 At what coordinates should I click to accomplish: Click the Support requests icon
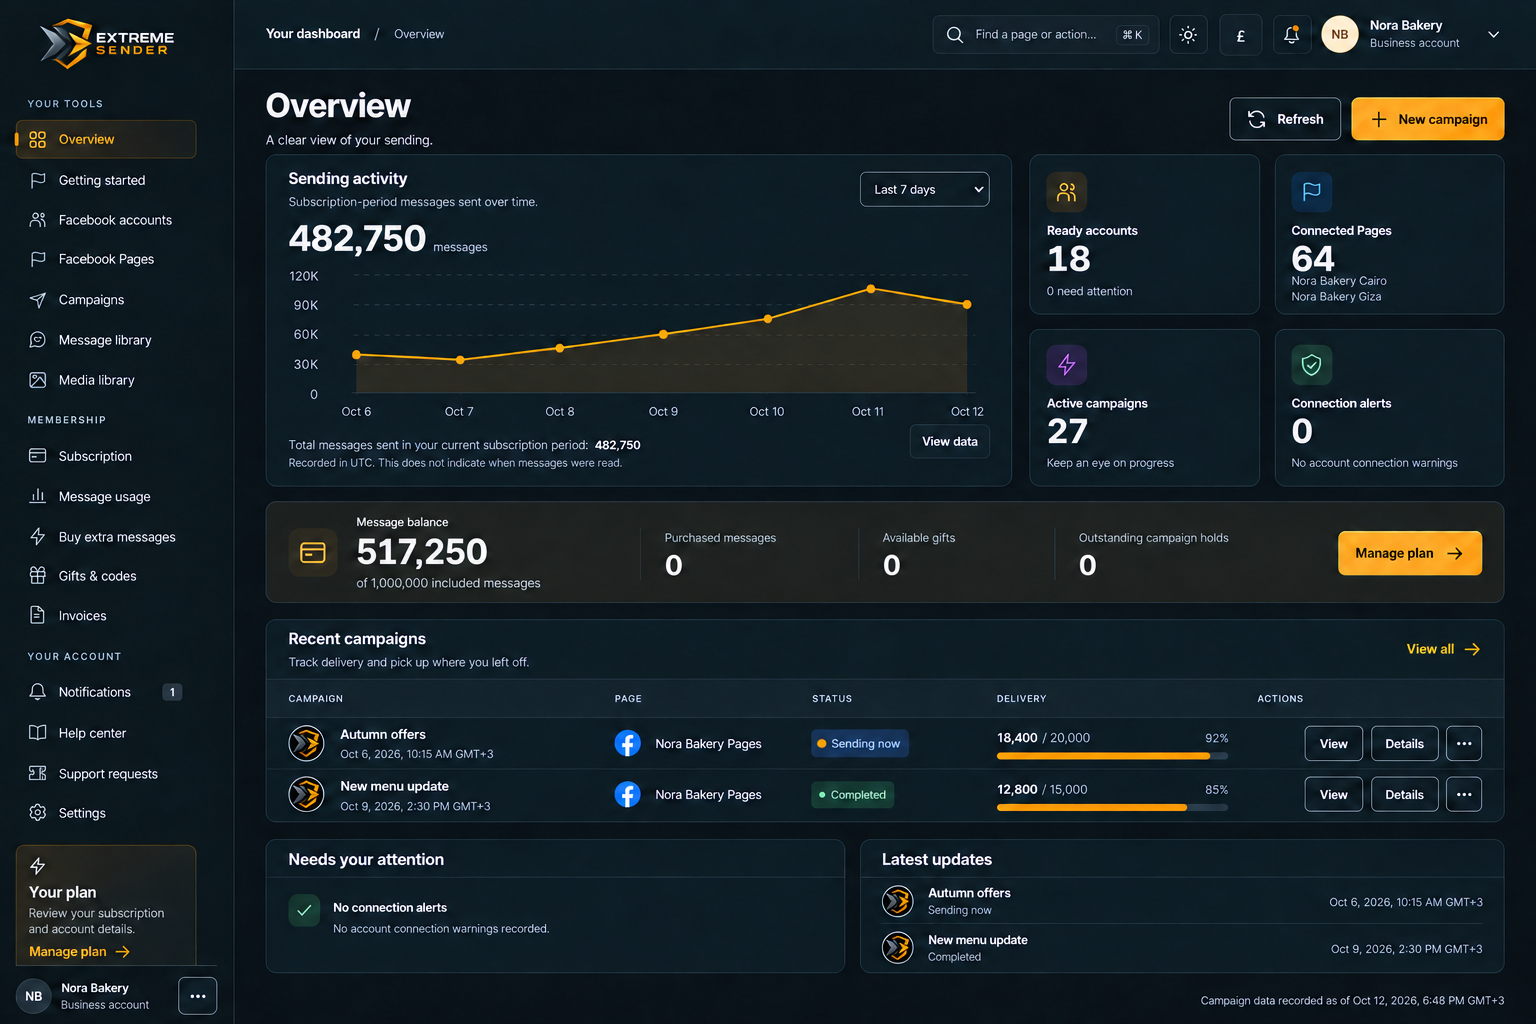pos(38,773)
